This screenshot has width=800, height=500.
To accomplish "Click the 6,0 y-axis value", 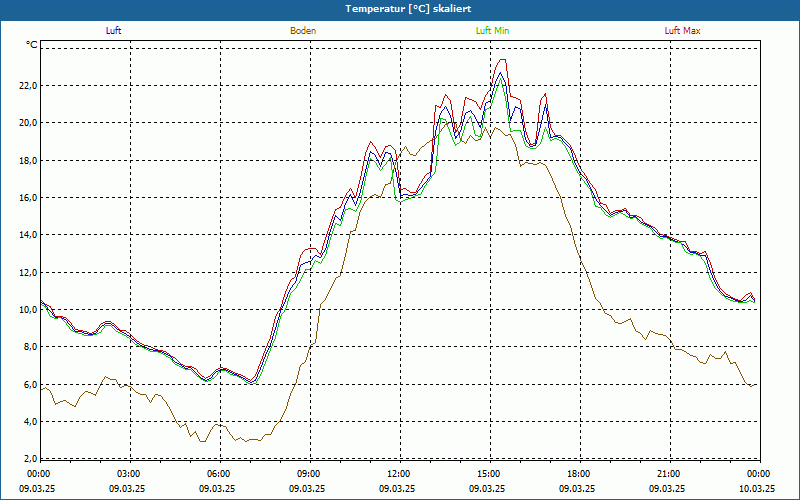I will click(x=31, y=385).
